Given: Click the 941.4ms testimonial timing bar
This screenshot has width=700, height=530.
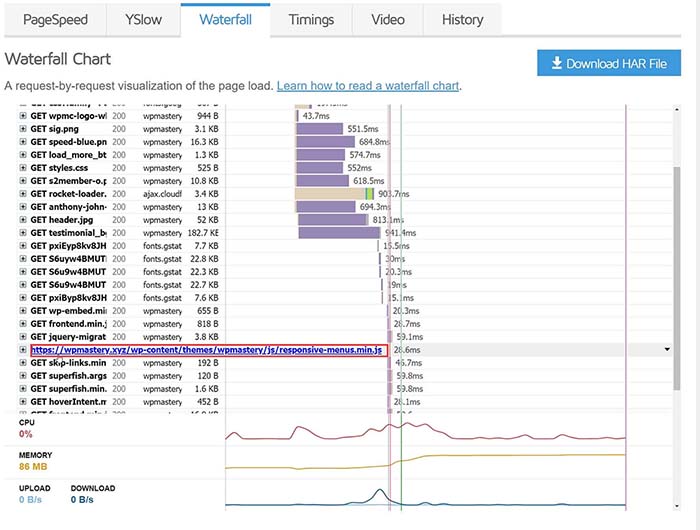Looking at the screenshot, I should (x=337, y=233).
